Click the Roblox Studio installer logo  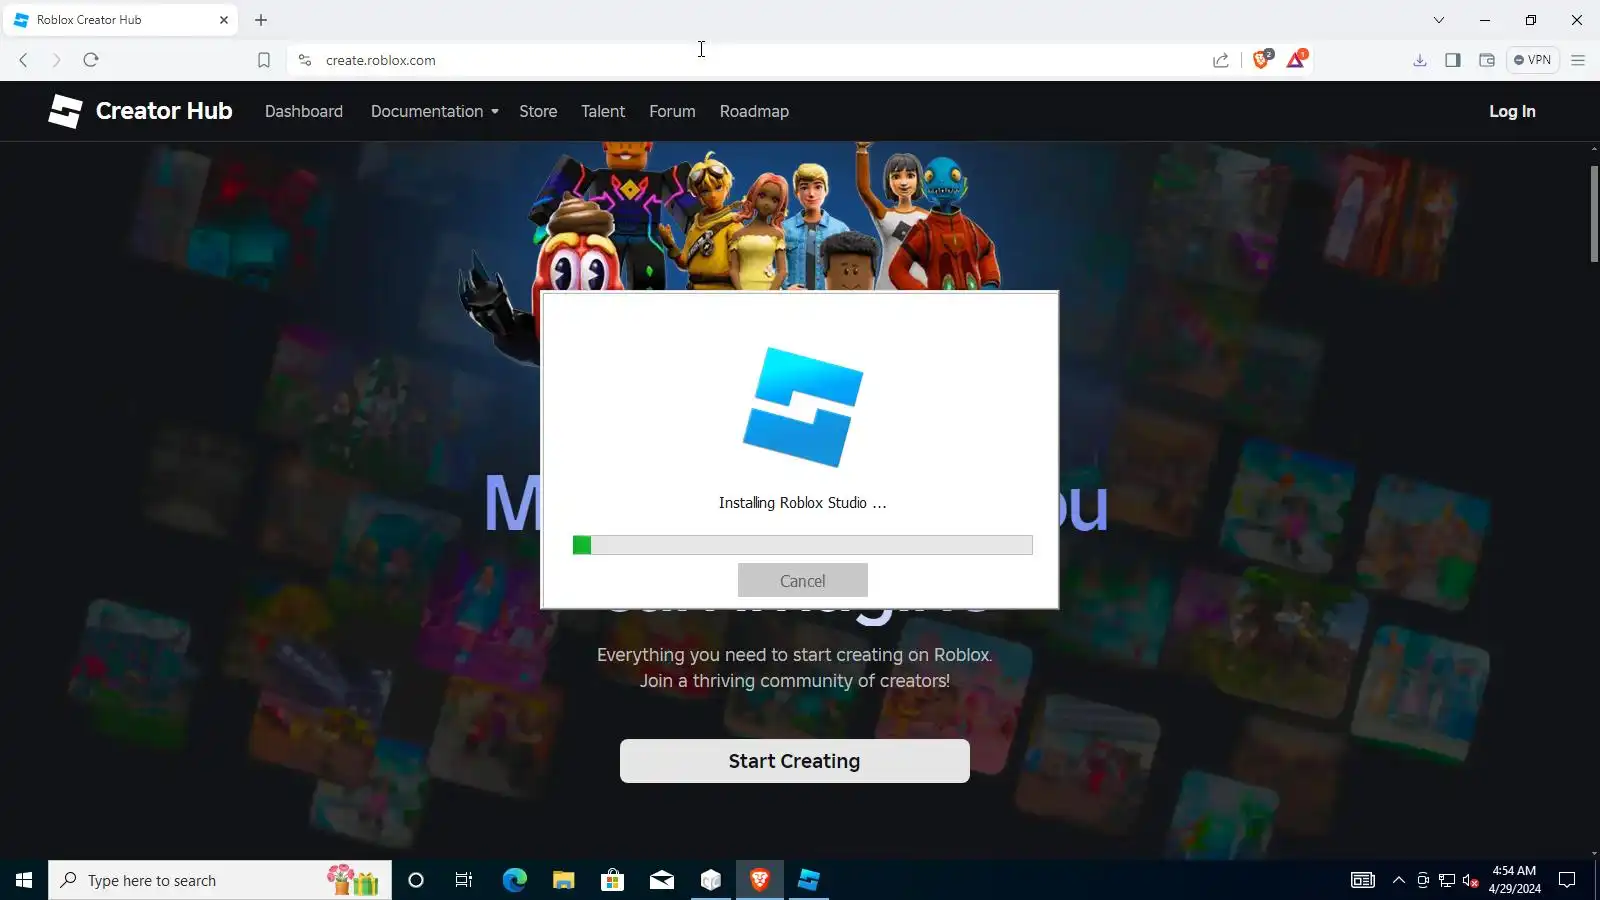(x=803, y=407)
